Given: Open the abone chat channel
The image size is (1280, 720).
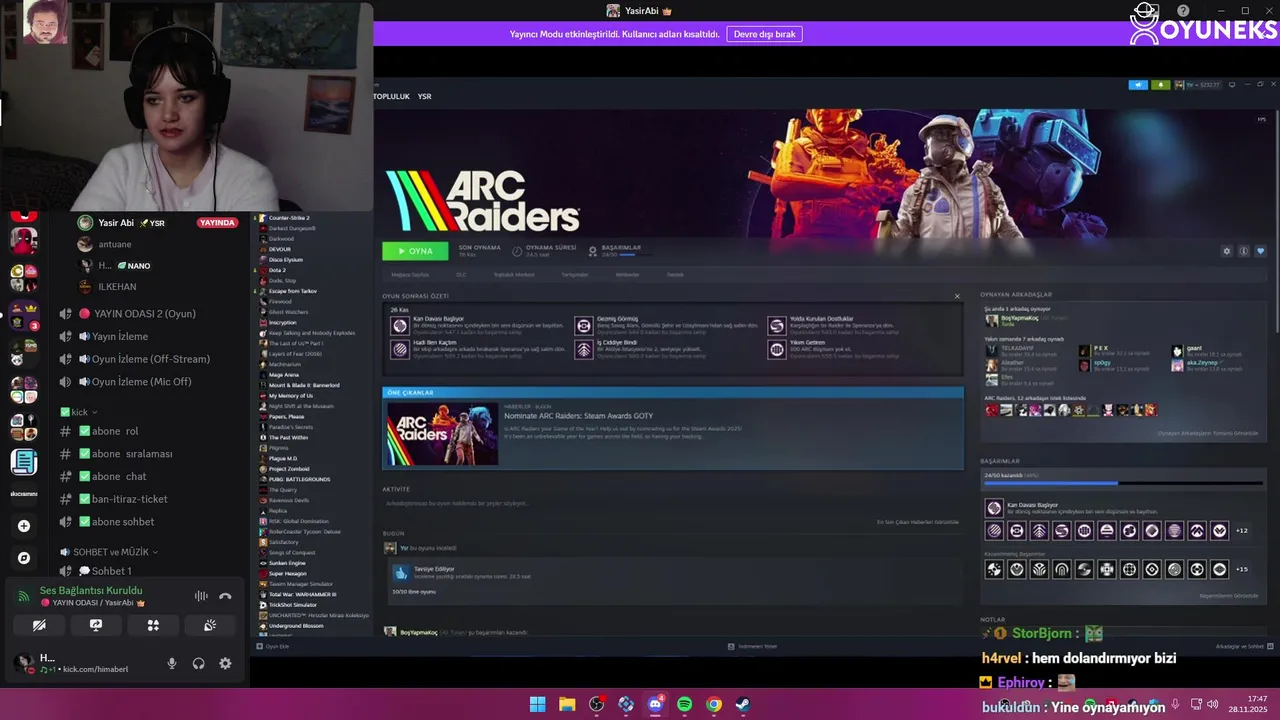Looking at the screenshot, I should [103, 476].
